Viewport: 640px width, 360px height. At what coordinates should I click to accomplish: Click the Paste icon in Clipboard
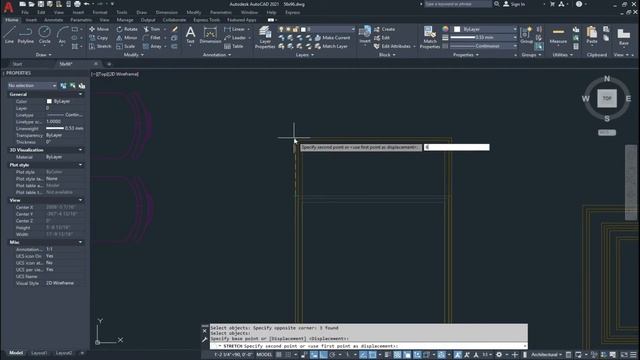(592, 35)
